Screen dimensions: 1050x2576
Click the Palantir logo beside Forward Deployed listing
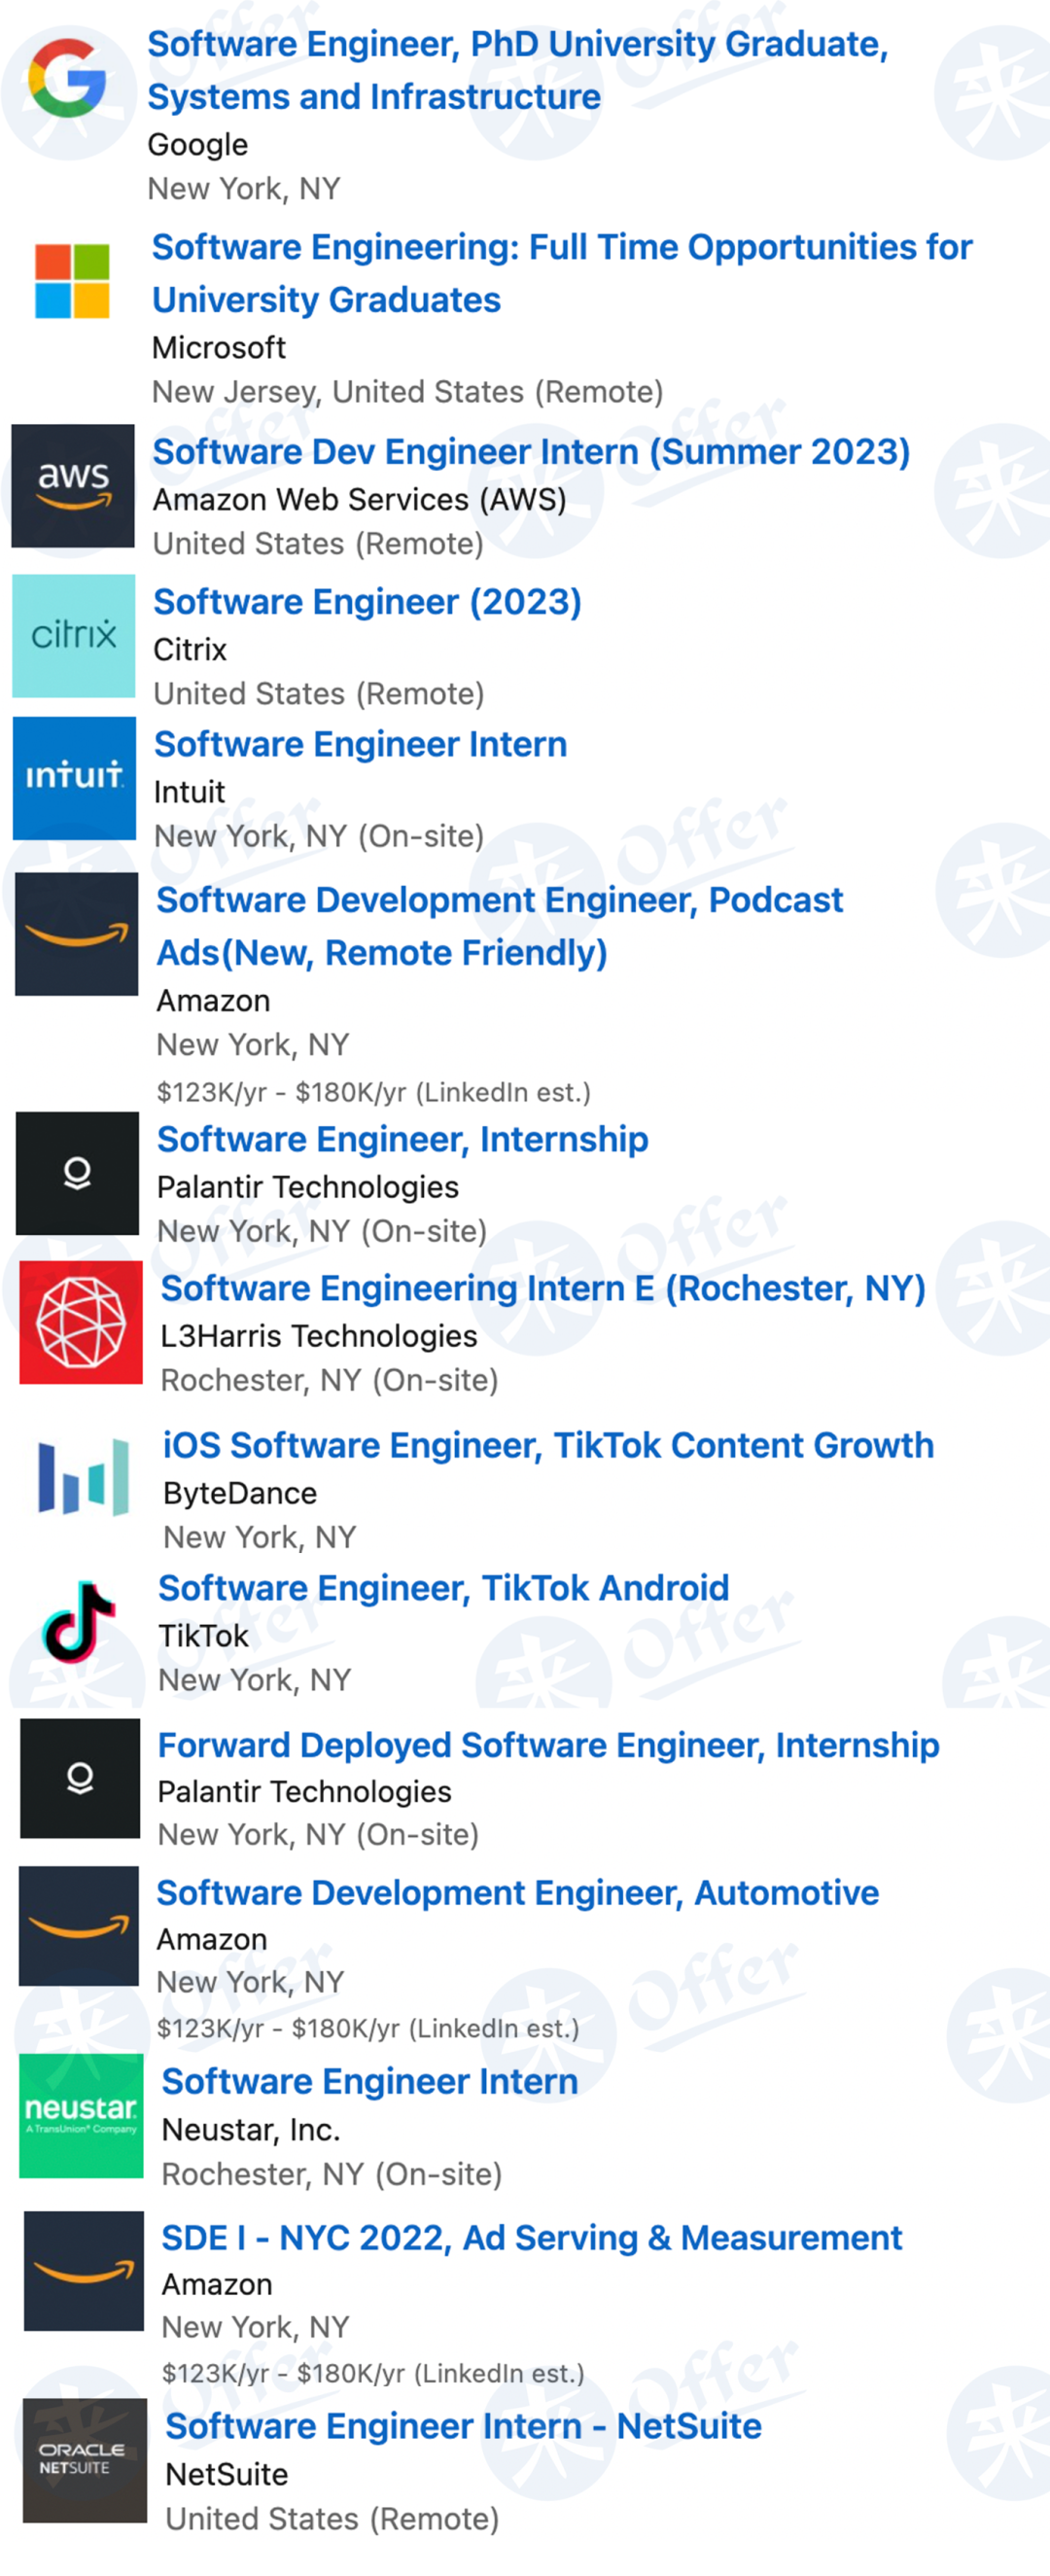coord(80,1778)
